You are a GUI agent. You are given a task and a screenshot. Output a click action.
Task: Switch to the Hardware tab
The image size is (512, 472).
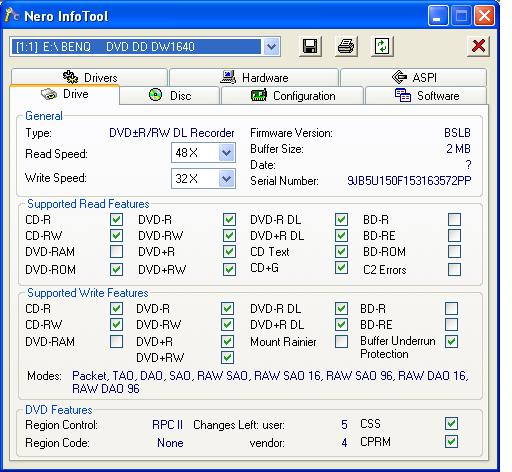(x=254, y=77)
